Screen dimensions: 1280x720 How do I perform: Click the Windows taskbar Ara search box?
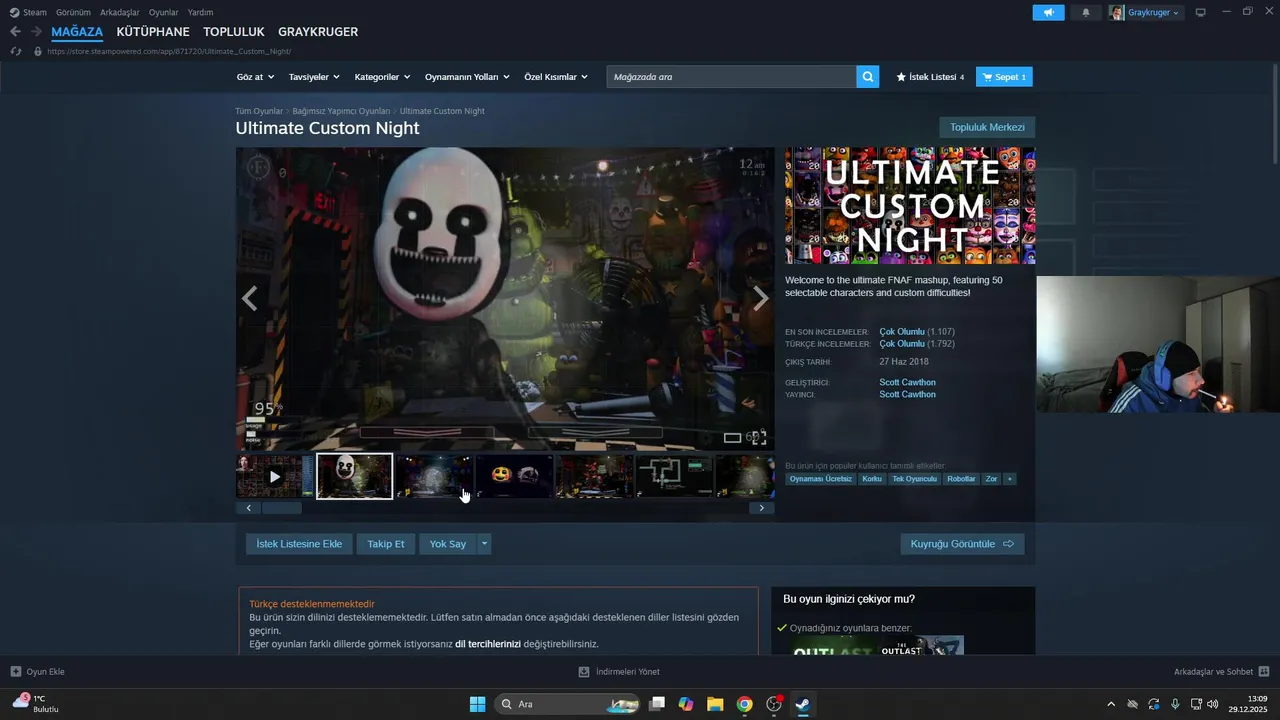pos(567,704)
